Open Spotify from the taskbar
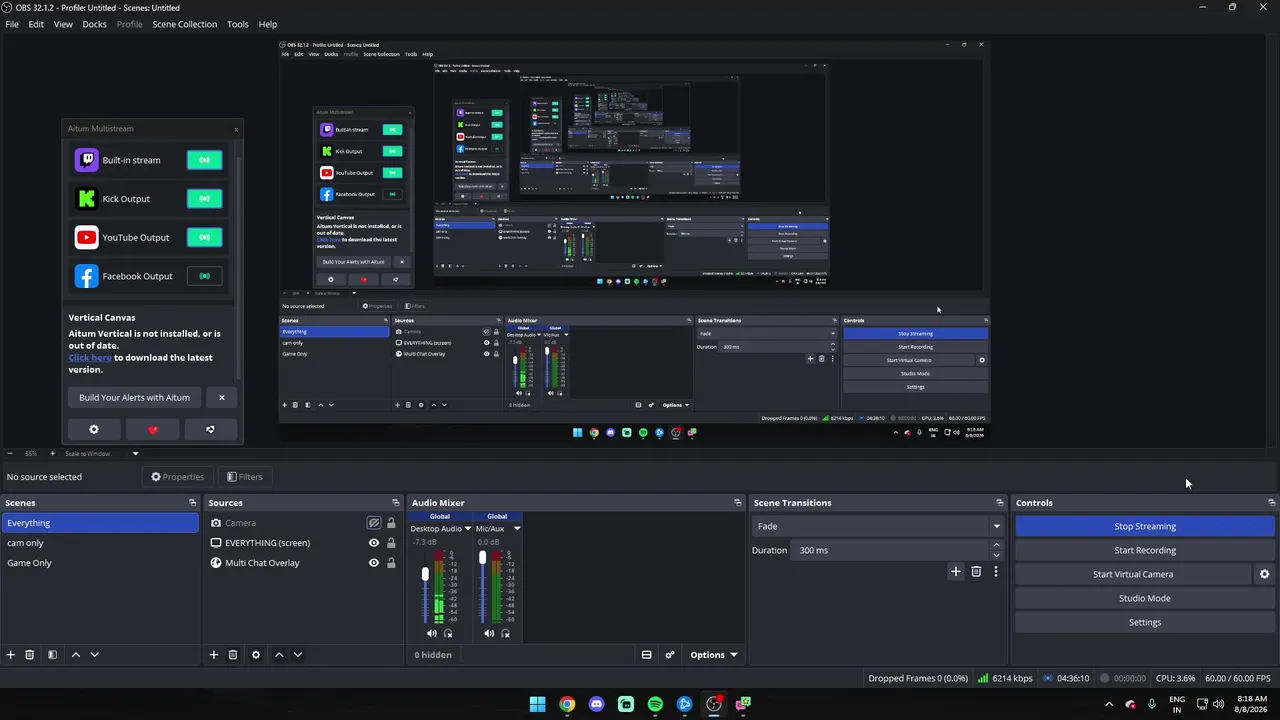1280x720 pixels. coord(655,704)
